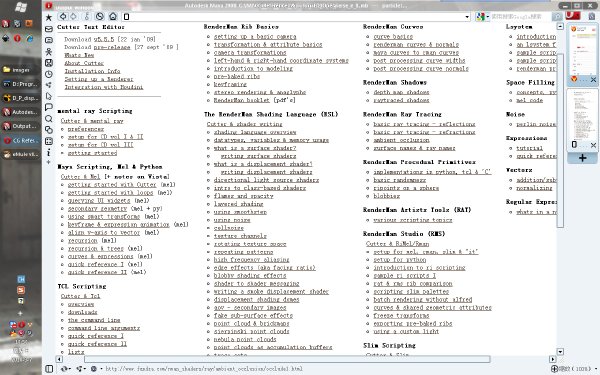Open 'various scripting topics' link
This screenshot has width=600, height=375.
(413, 220)
